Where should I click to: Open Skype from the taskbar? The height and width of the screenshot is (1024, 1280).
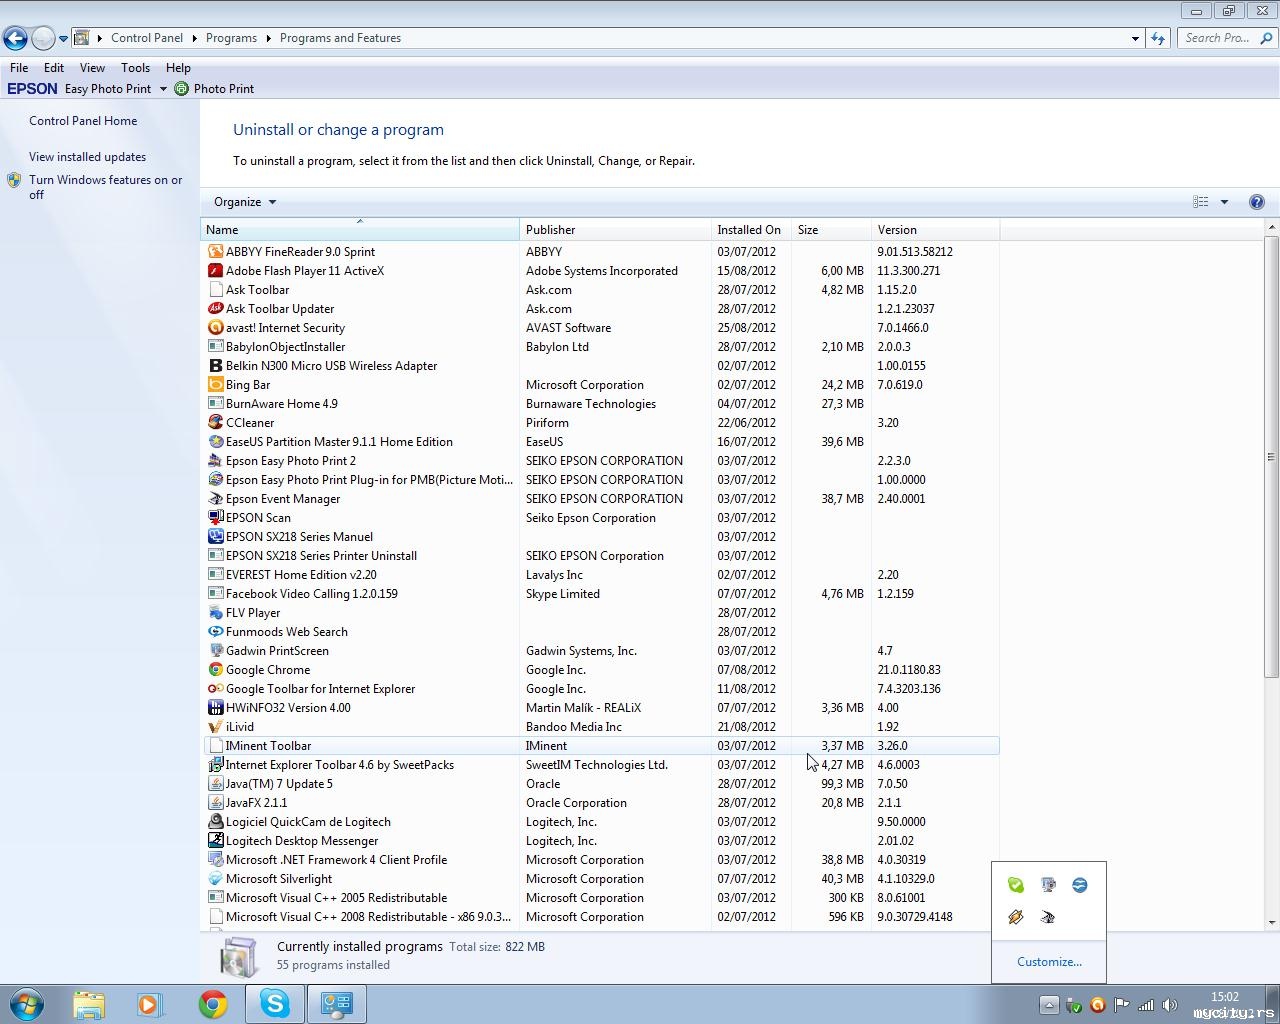[274, 1004]
